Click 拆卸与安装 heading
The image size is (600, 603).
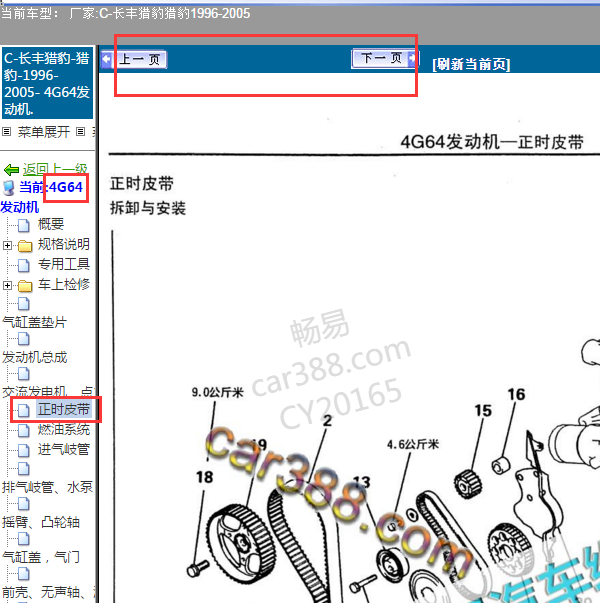(x=148, y=208)
